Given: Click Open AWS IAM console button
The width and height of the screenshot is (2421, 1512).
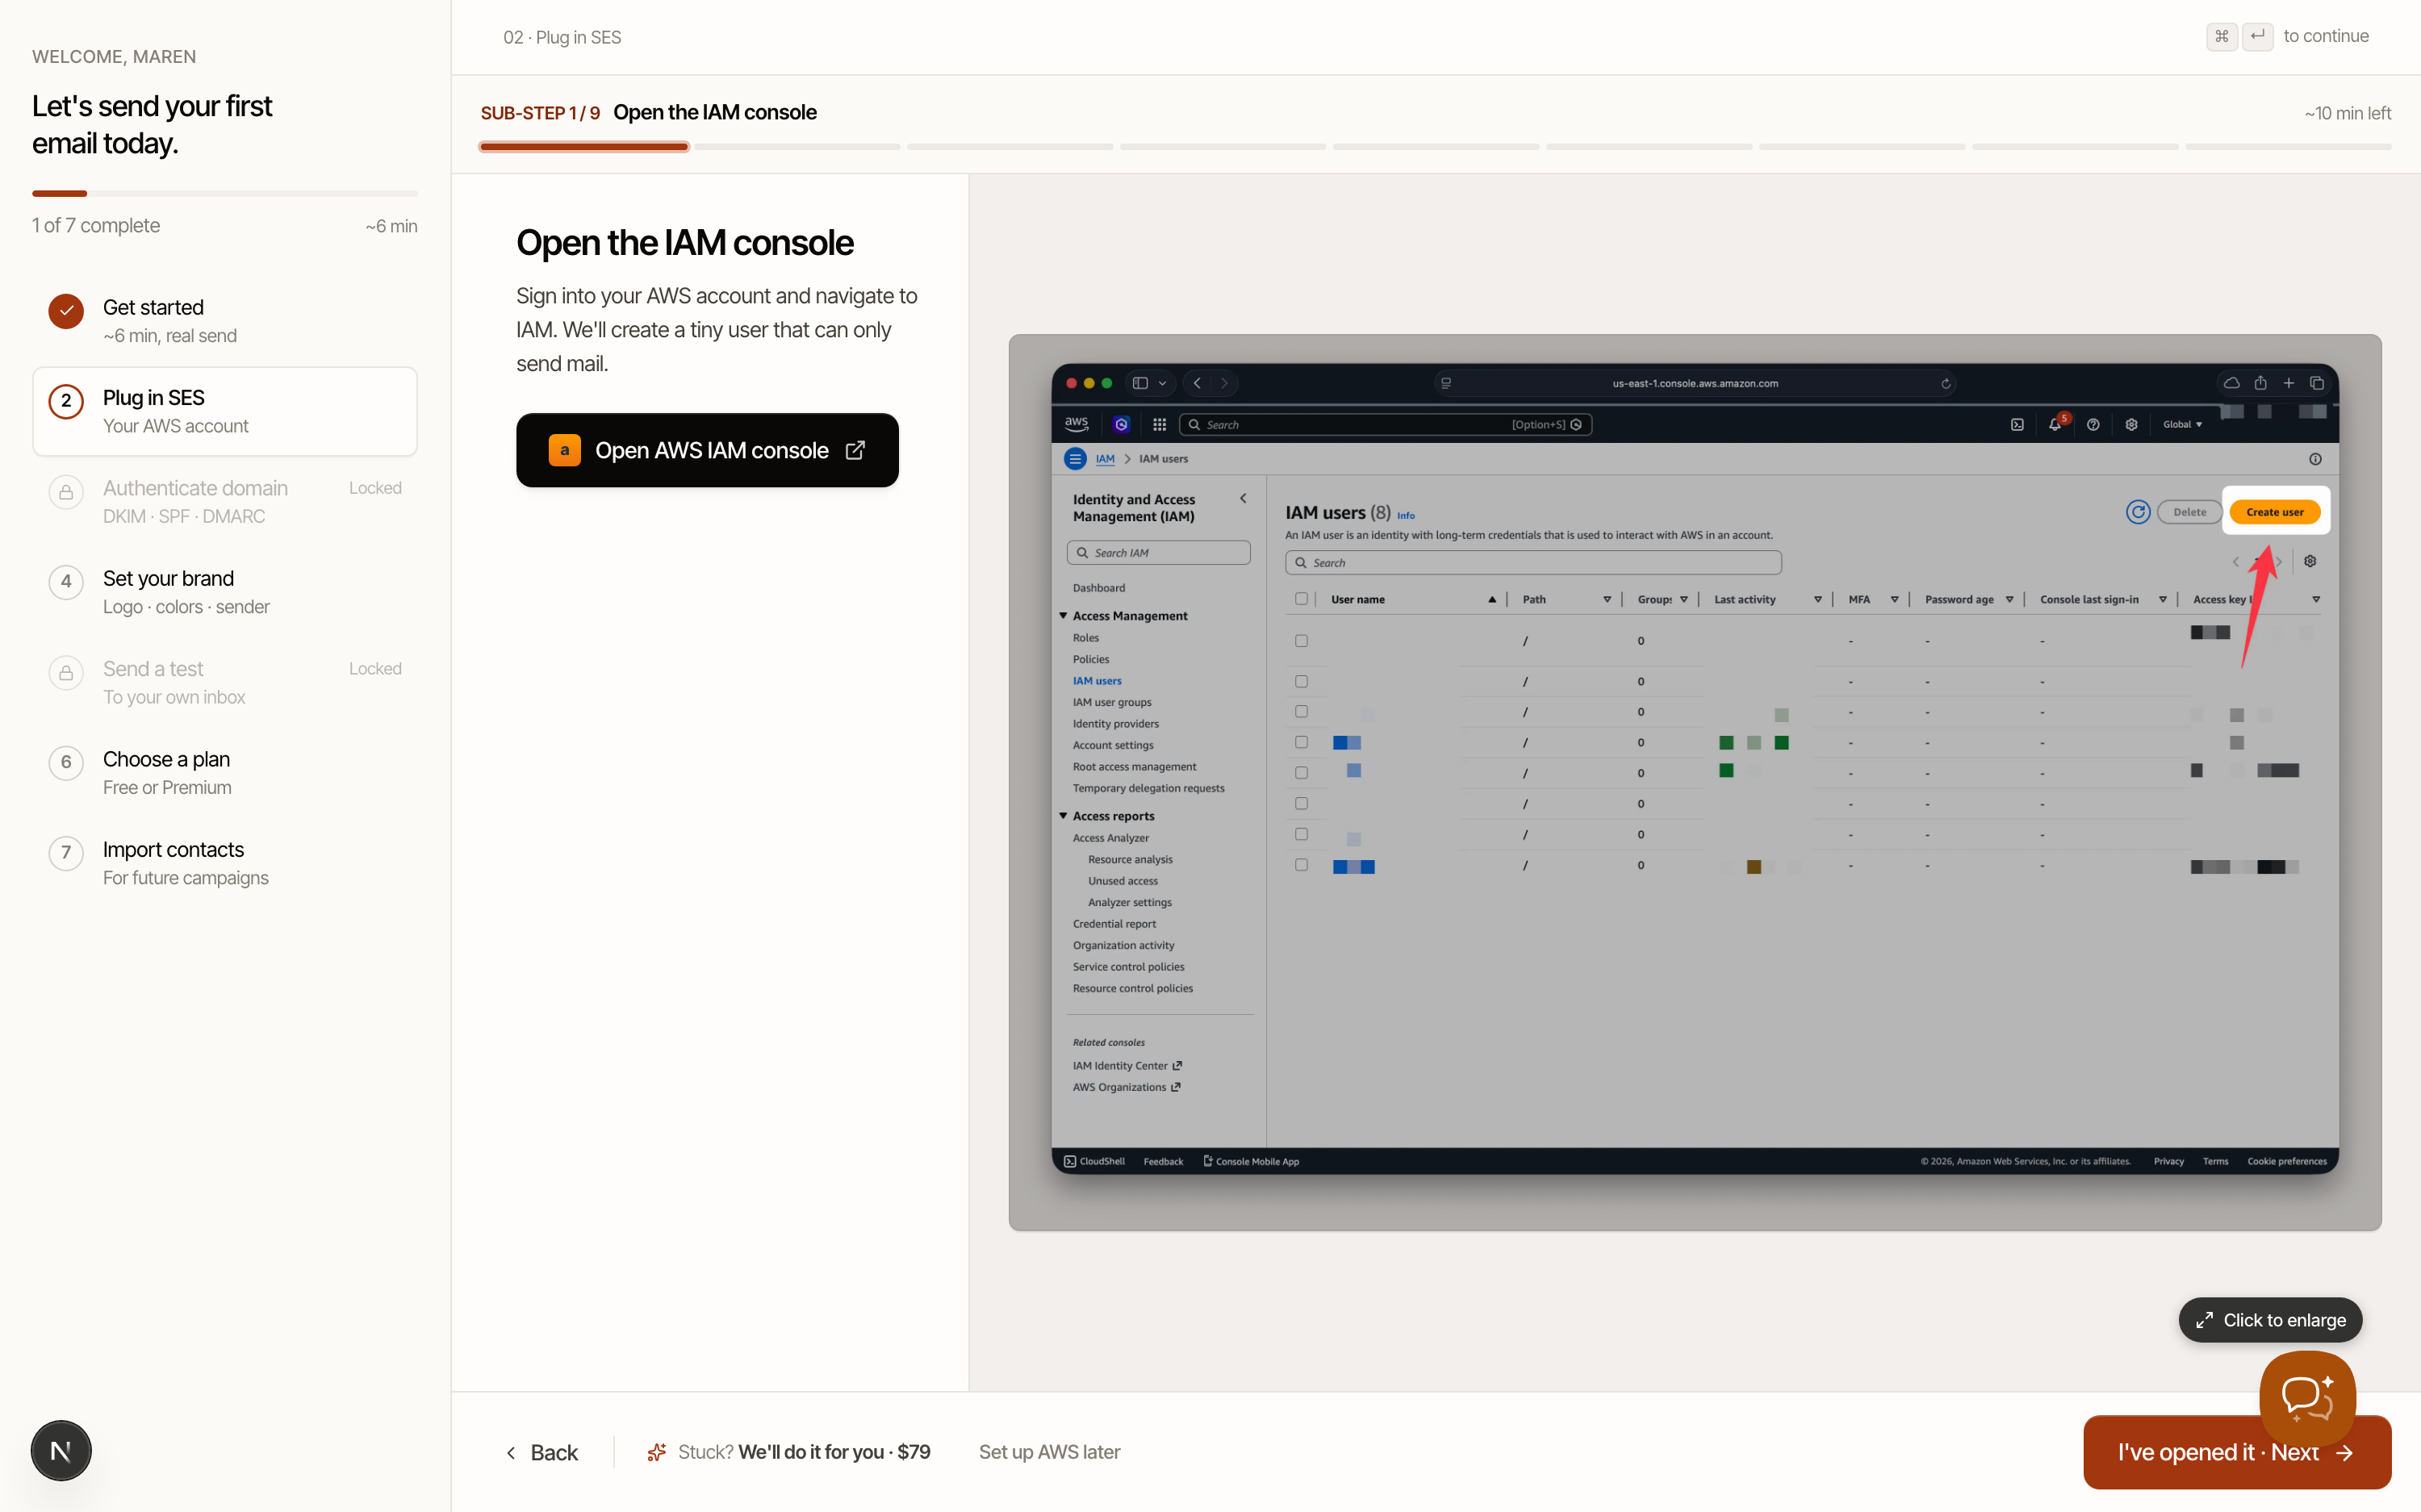Looking at the screenshot, I should (707, 450).
